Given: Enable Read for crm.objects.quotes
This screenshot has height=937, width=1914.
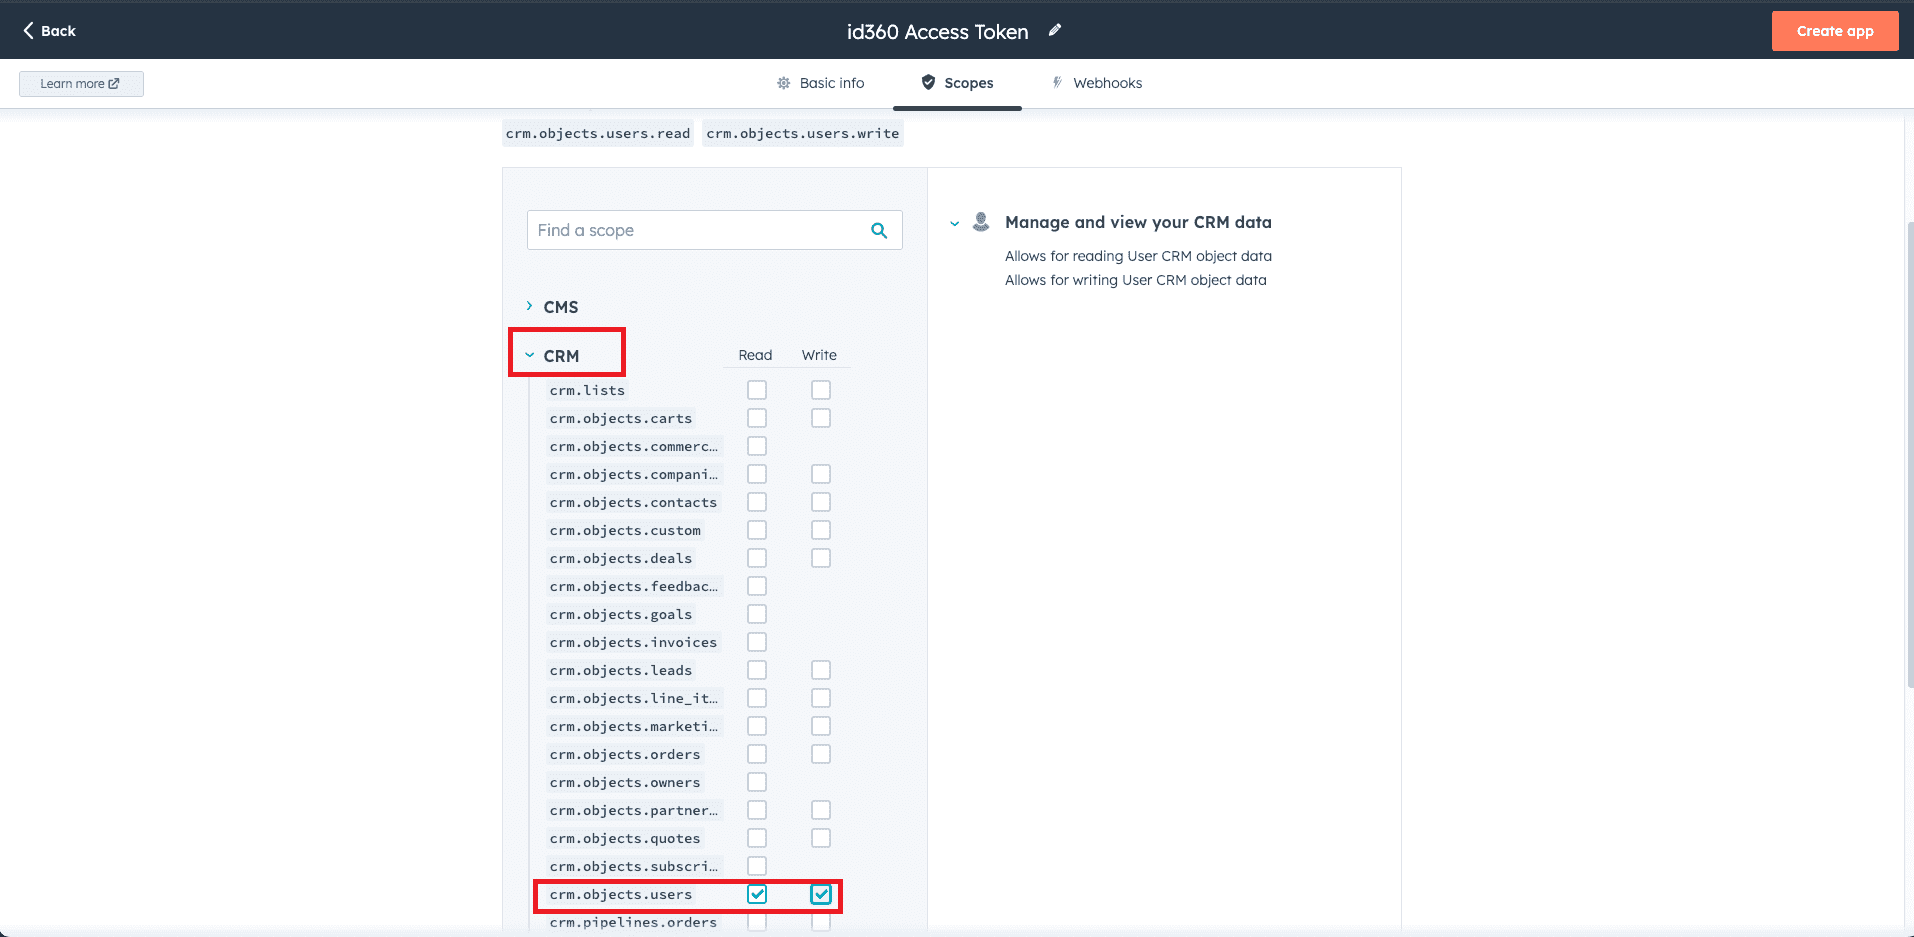Looking at the screenshot, I should tap(757, 838).
